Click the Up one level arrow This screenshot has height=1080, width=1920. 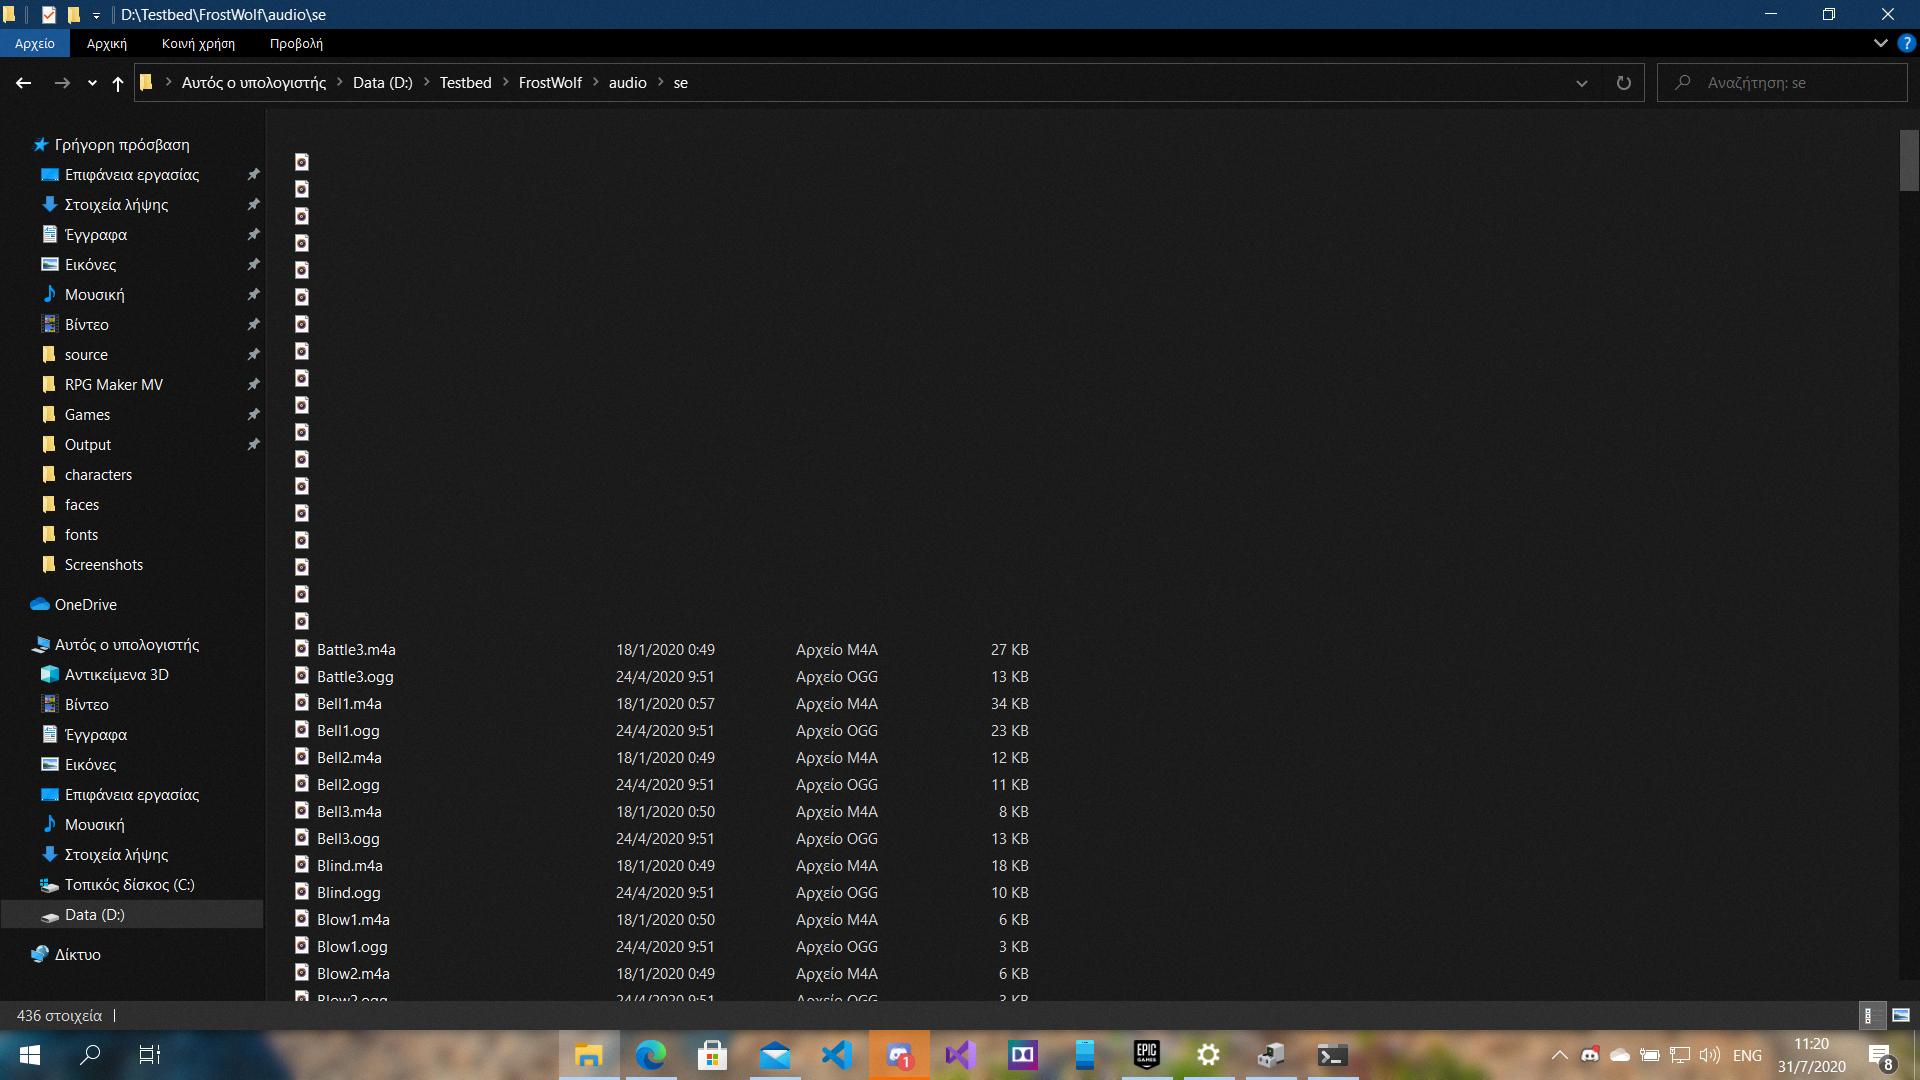[118, 83]
